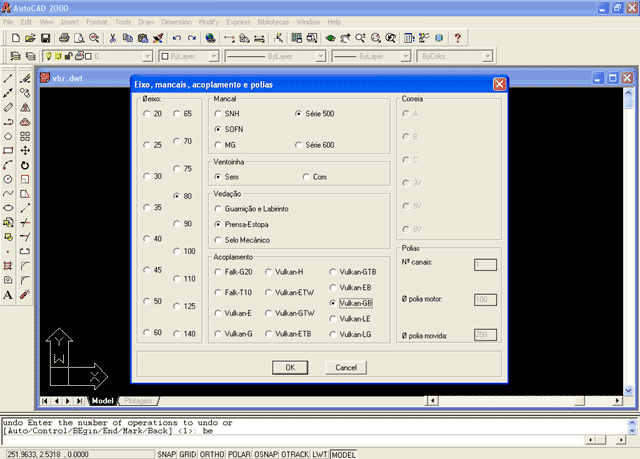Select the Line draw tool
Viewport: 640px width, 459px height.
[8, 78]
